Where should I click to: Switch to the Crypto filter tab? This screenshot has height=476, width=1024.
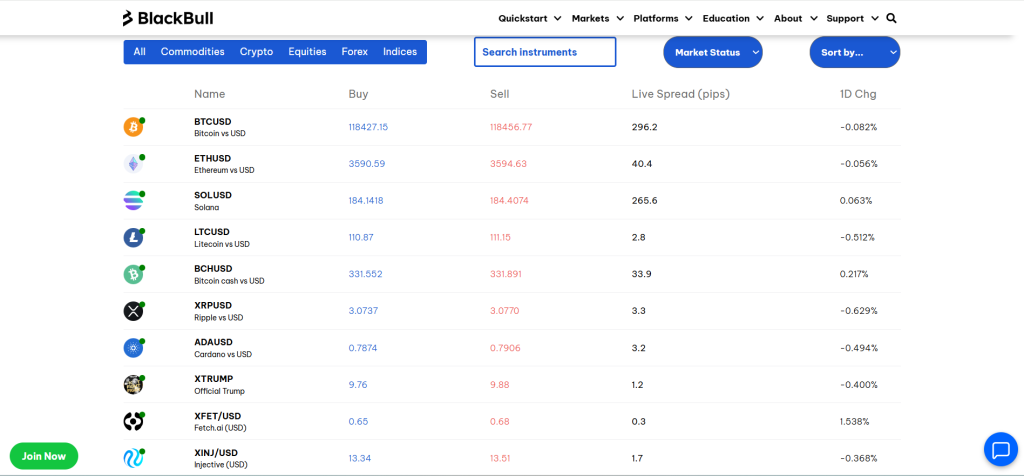[256, 52]
